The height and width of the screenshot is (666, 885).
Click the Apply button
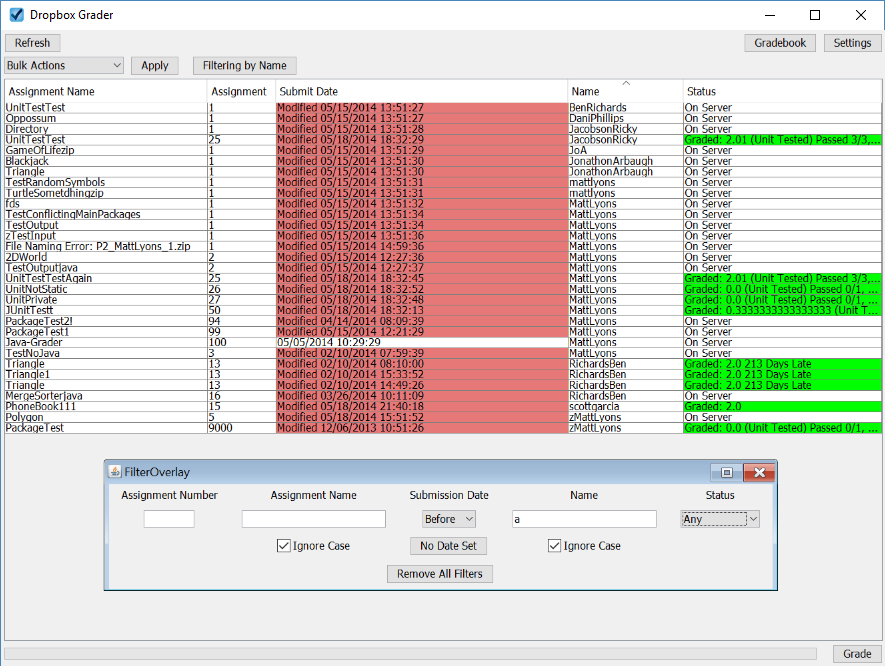click(x=155, y=65)
